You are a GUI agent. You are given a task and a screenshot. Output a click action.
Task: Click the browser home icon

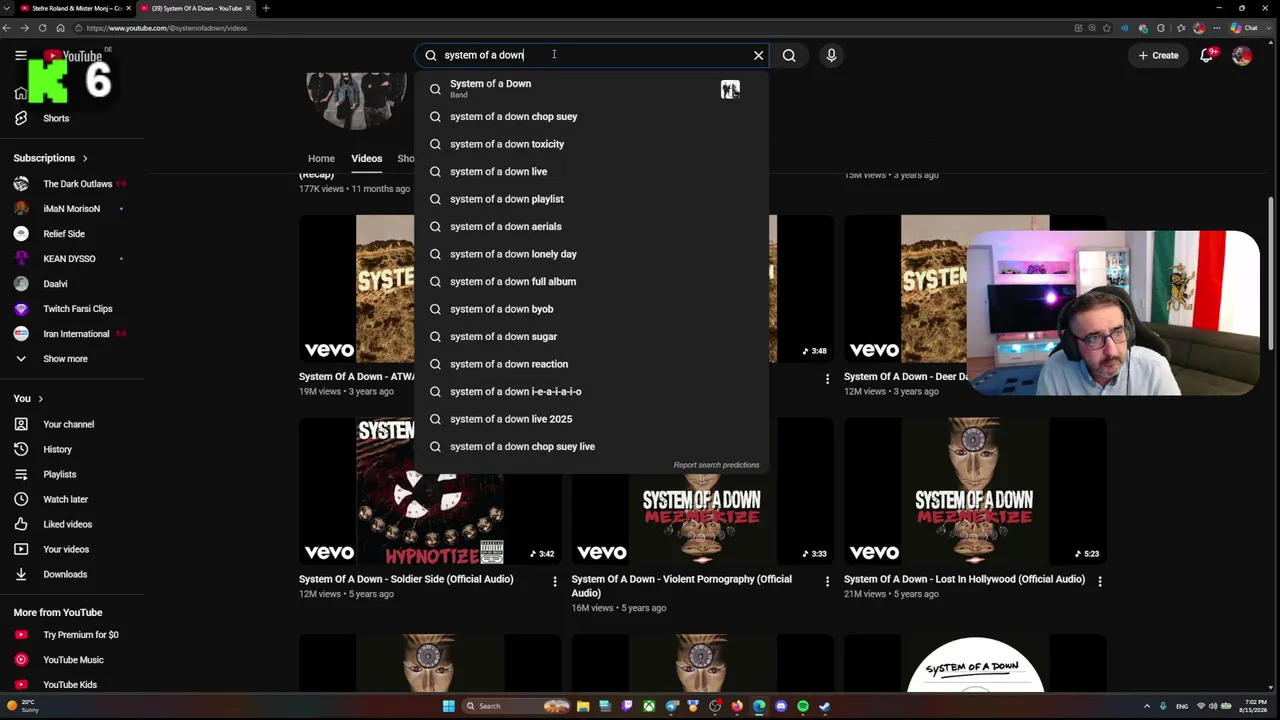(60, 28)
